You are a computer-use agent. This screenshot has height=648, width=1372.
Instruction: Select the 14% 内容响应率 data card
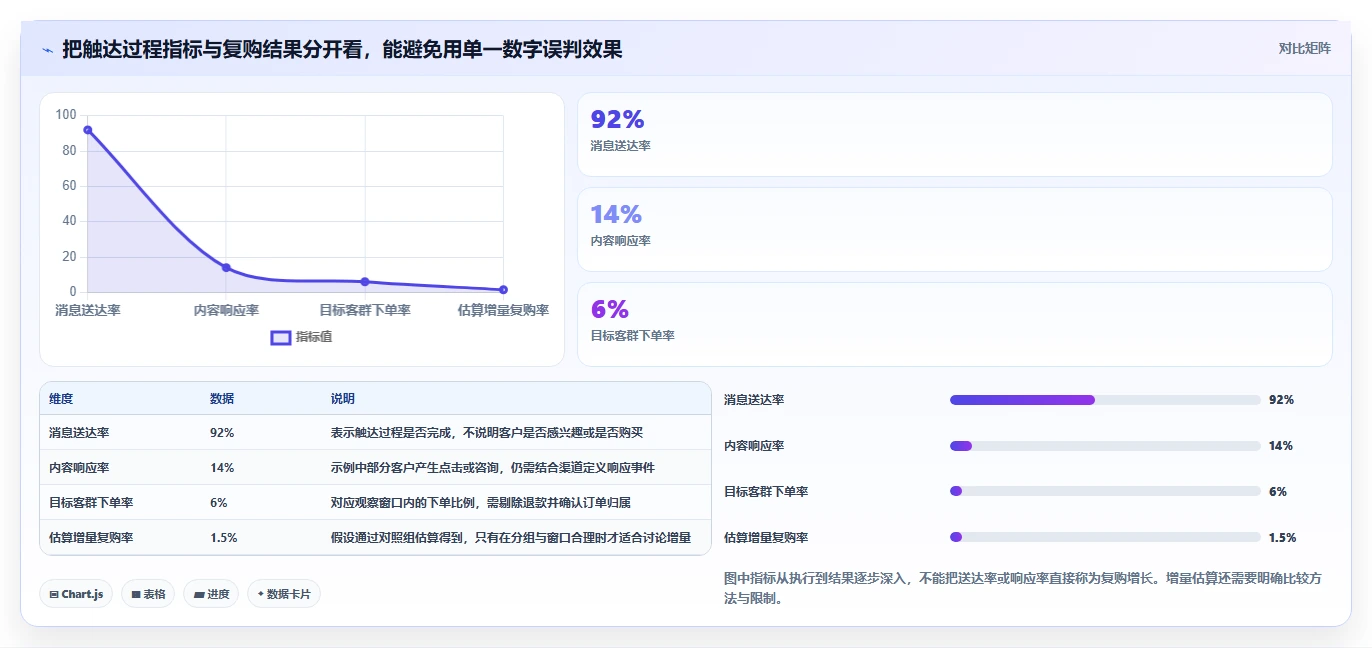click(x=955, y=229)
